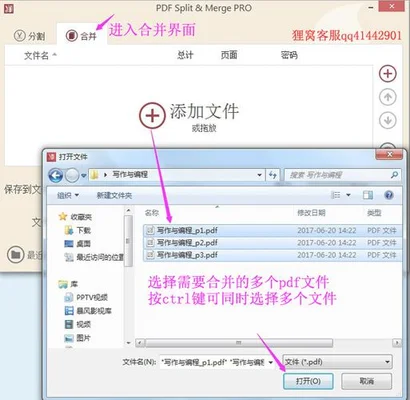Click the move up arrow icon in sidebar
The width and height of the screenshot is (410, 400).
388,97
